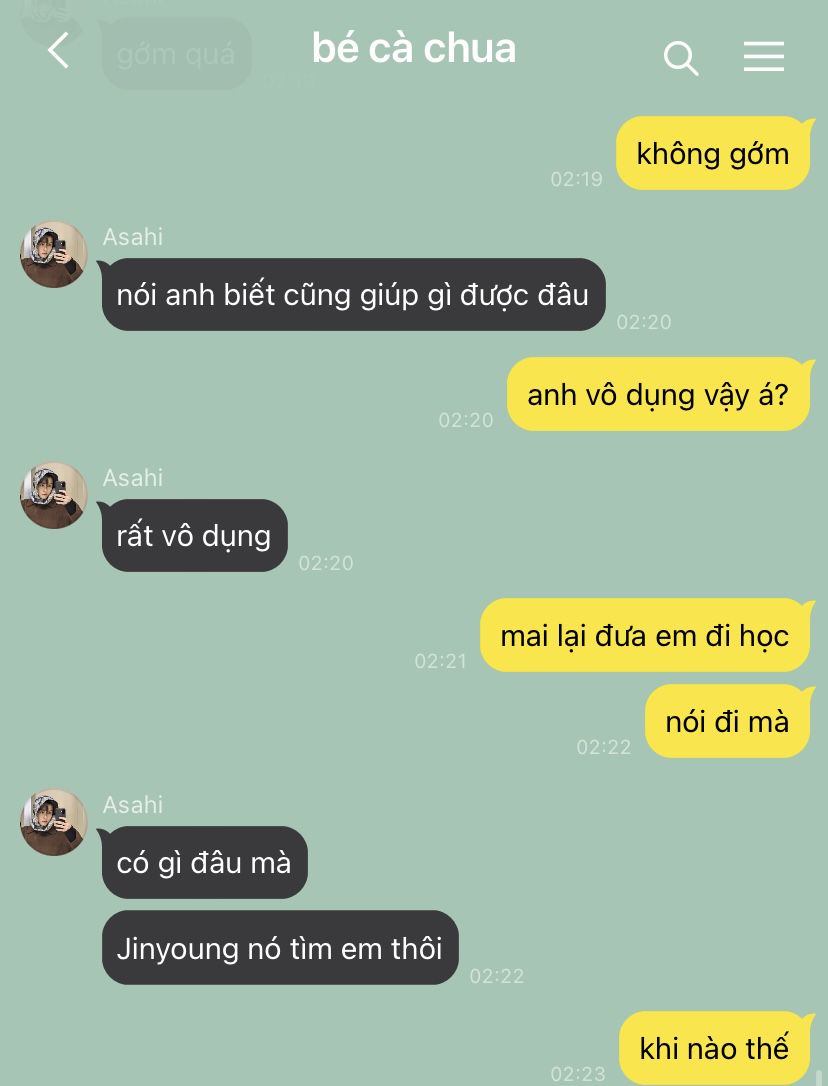Open the hamburger menu icon
This screenshot has height=1086, width=828.
[764, 56]
